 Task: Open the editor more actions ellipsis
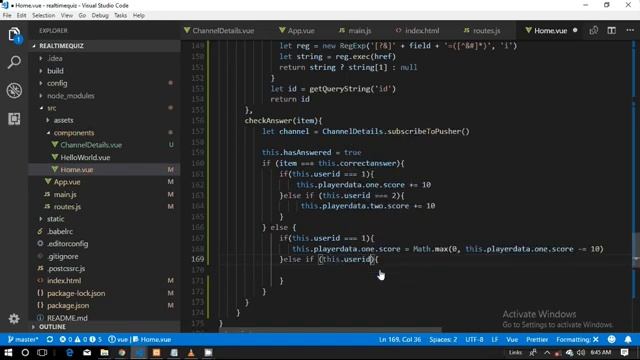pyautogui.click(x=630, y=31)
